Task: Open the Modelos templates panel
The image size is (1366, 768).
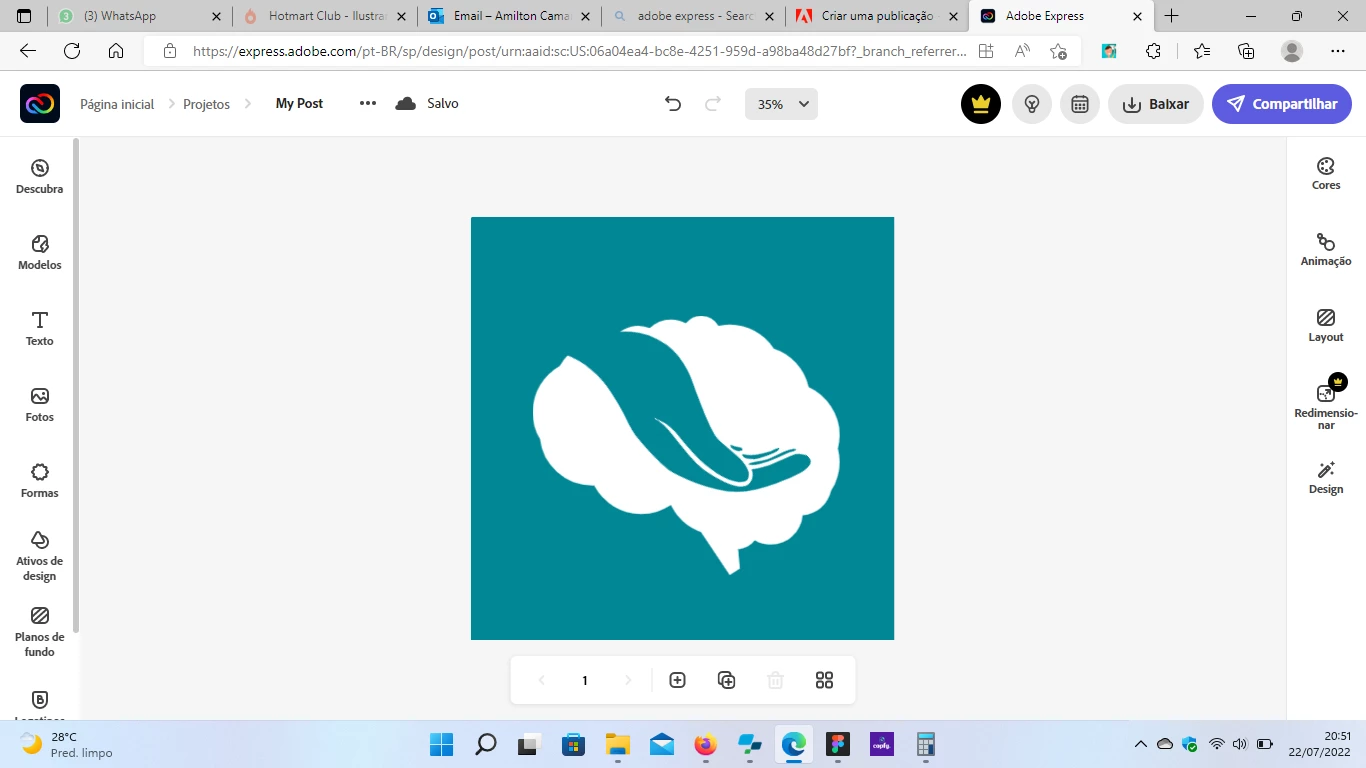Action: tap(39, 252)
